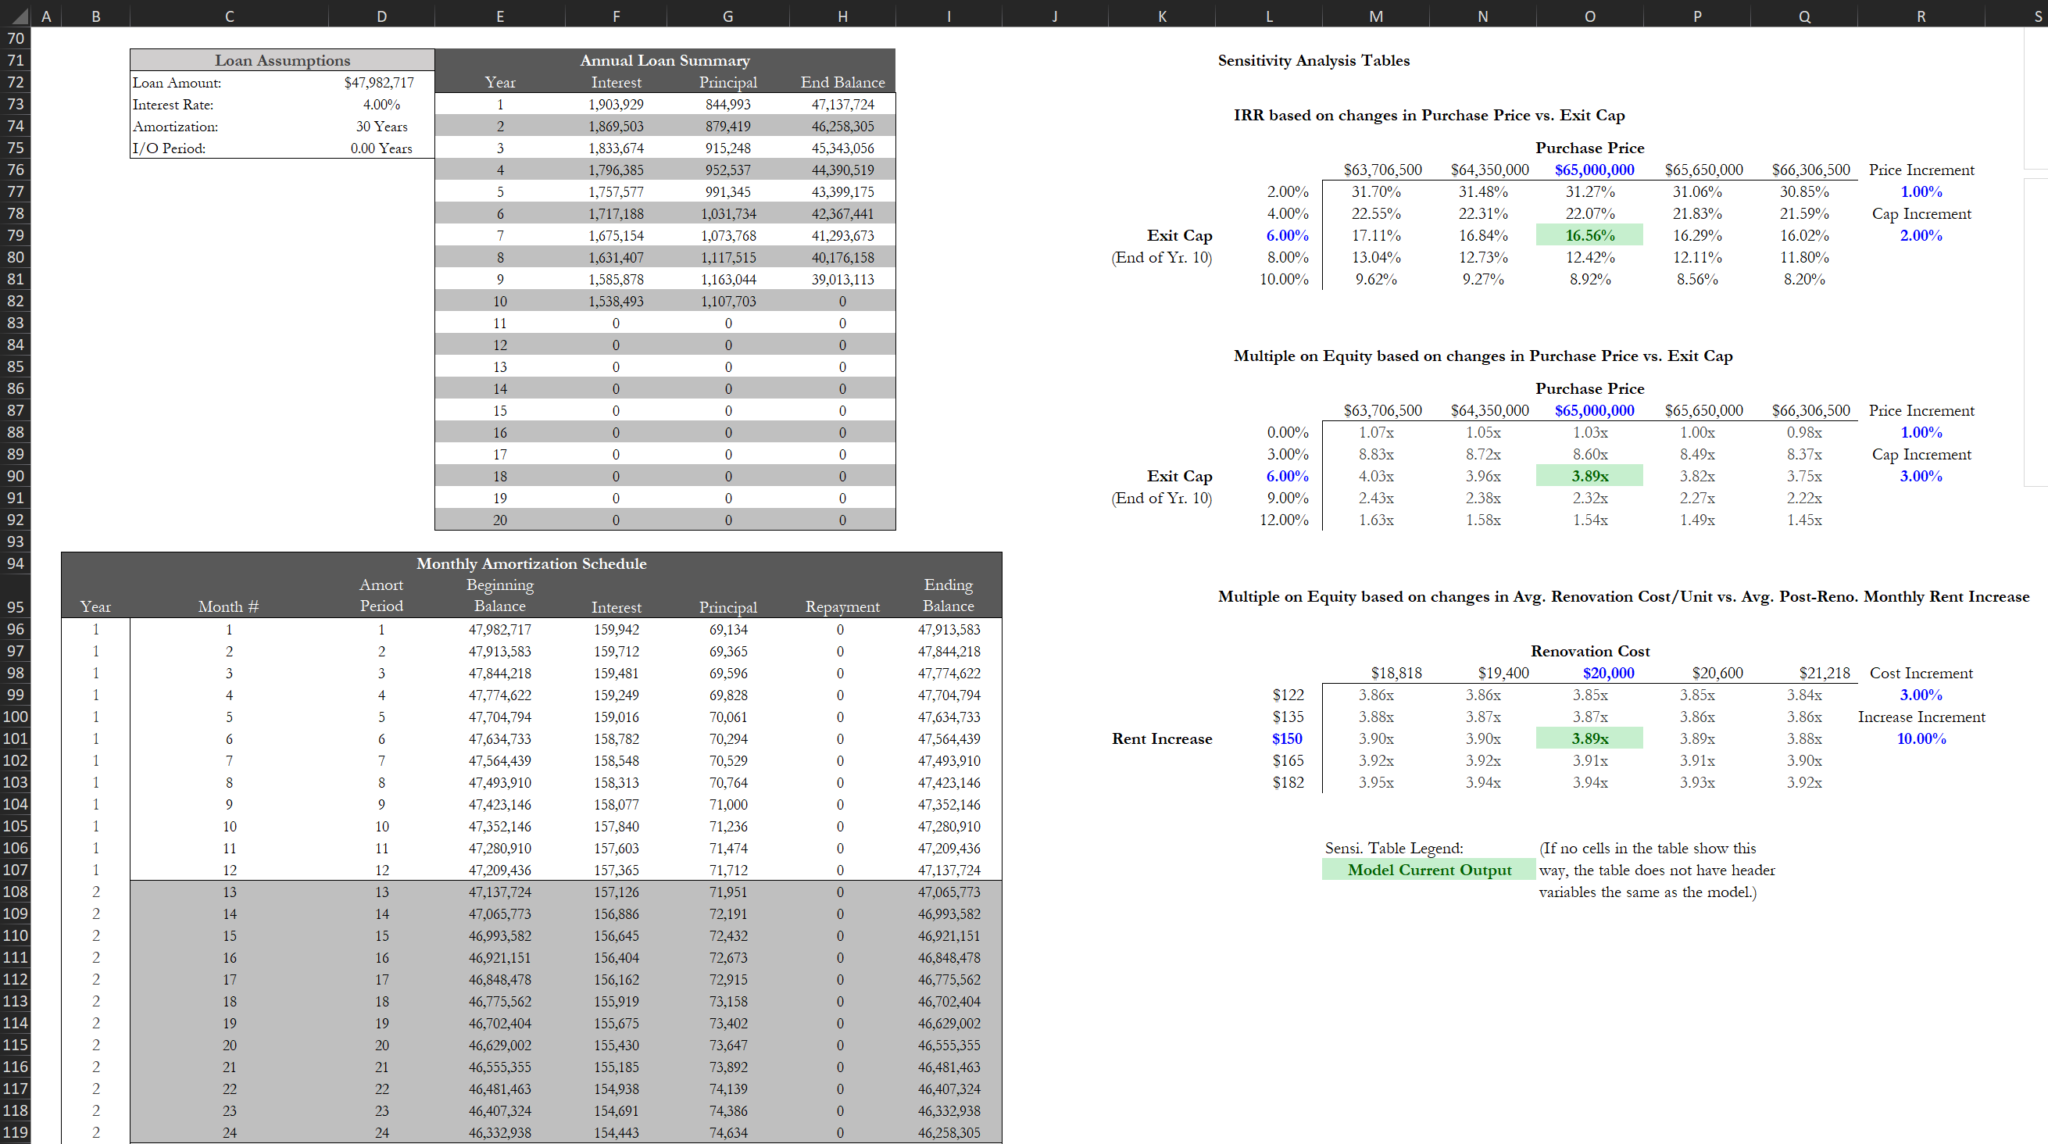
Task: Click the Annual Loan Summary header
Action: coord(665,61)
